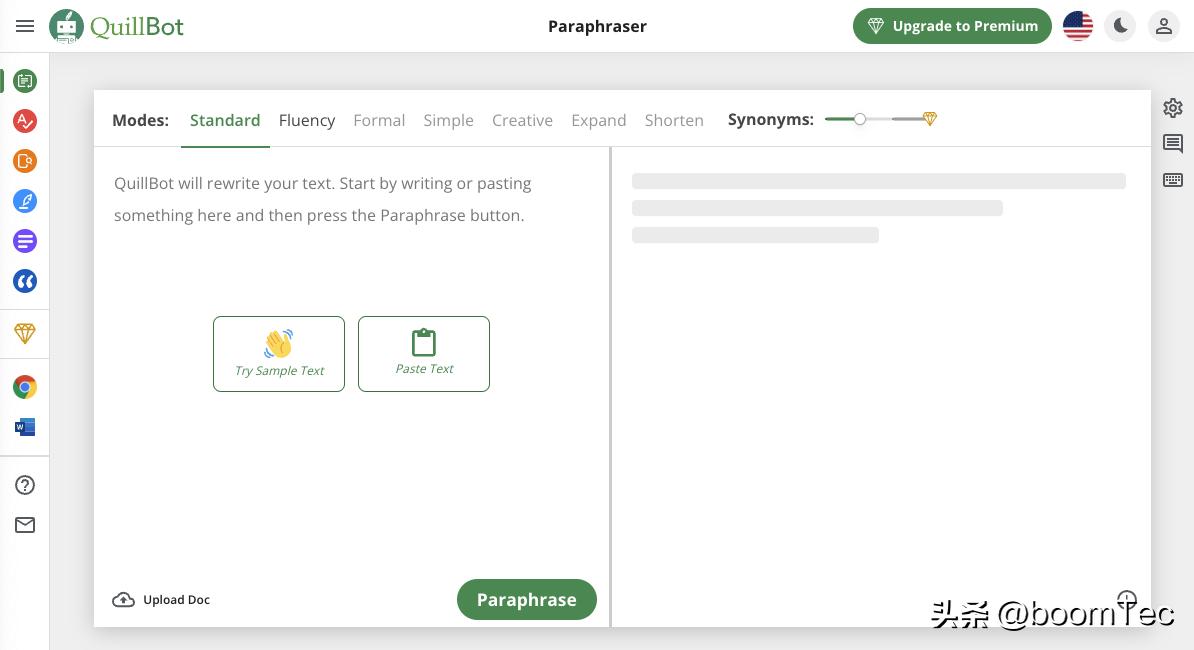This screenshot has height=650, width=1194.
Task: Open the Summarizer sidebar tool
Action: click(25, 241)
